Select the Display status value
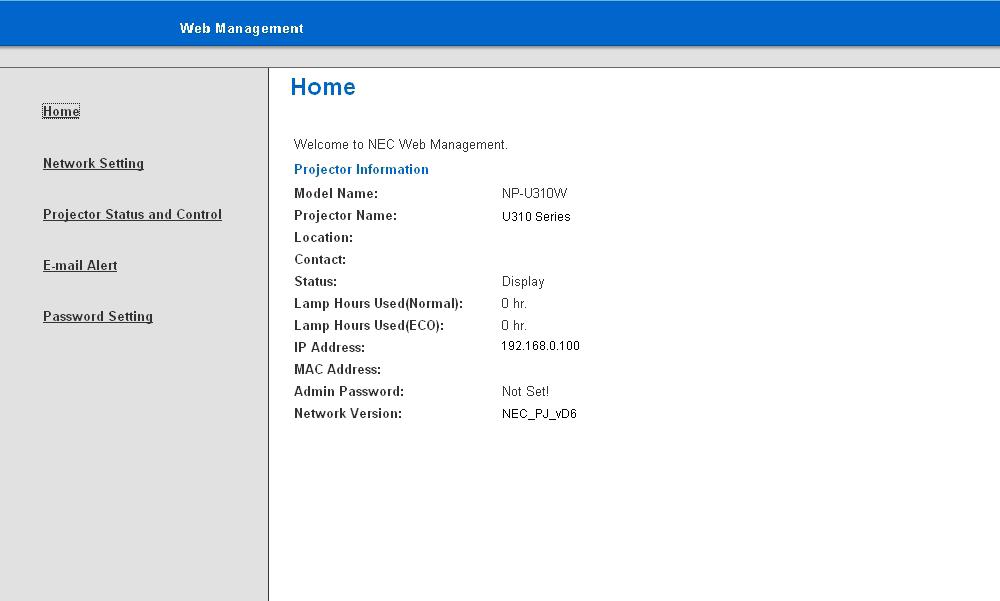 [523, 281]
